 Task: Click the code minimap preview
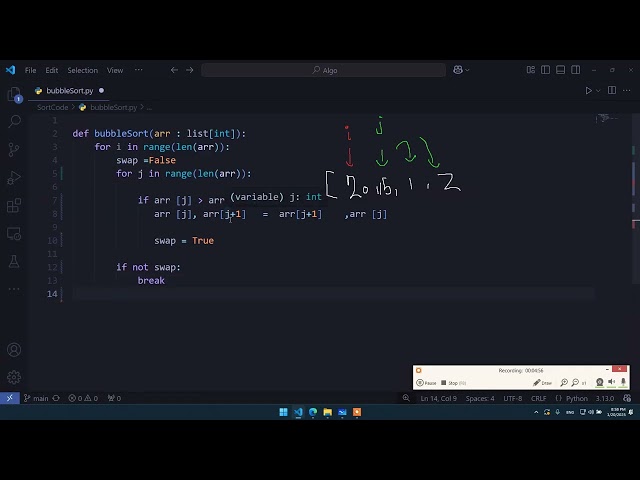point(609,118)
